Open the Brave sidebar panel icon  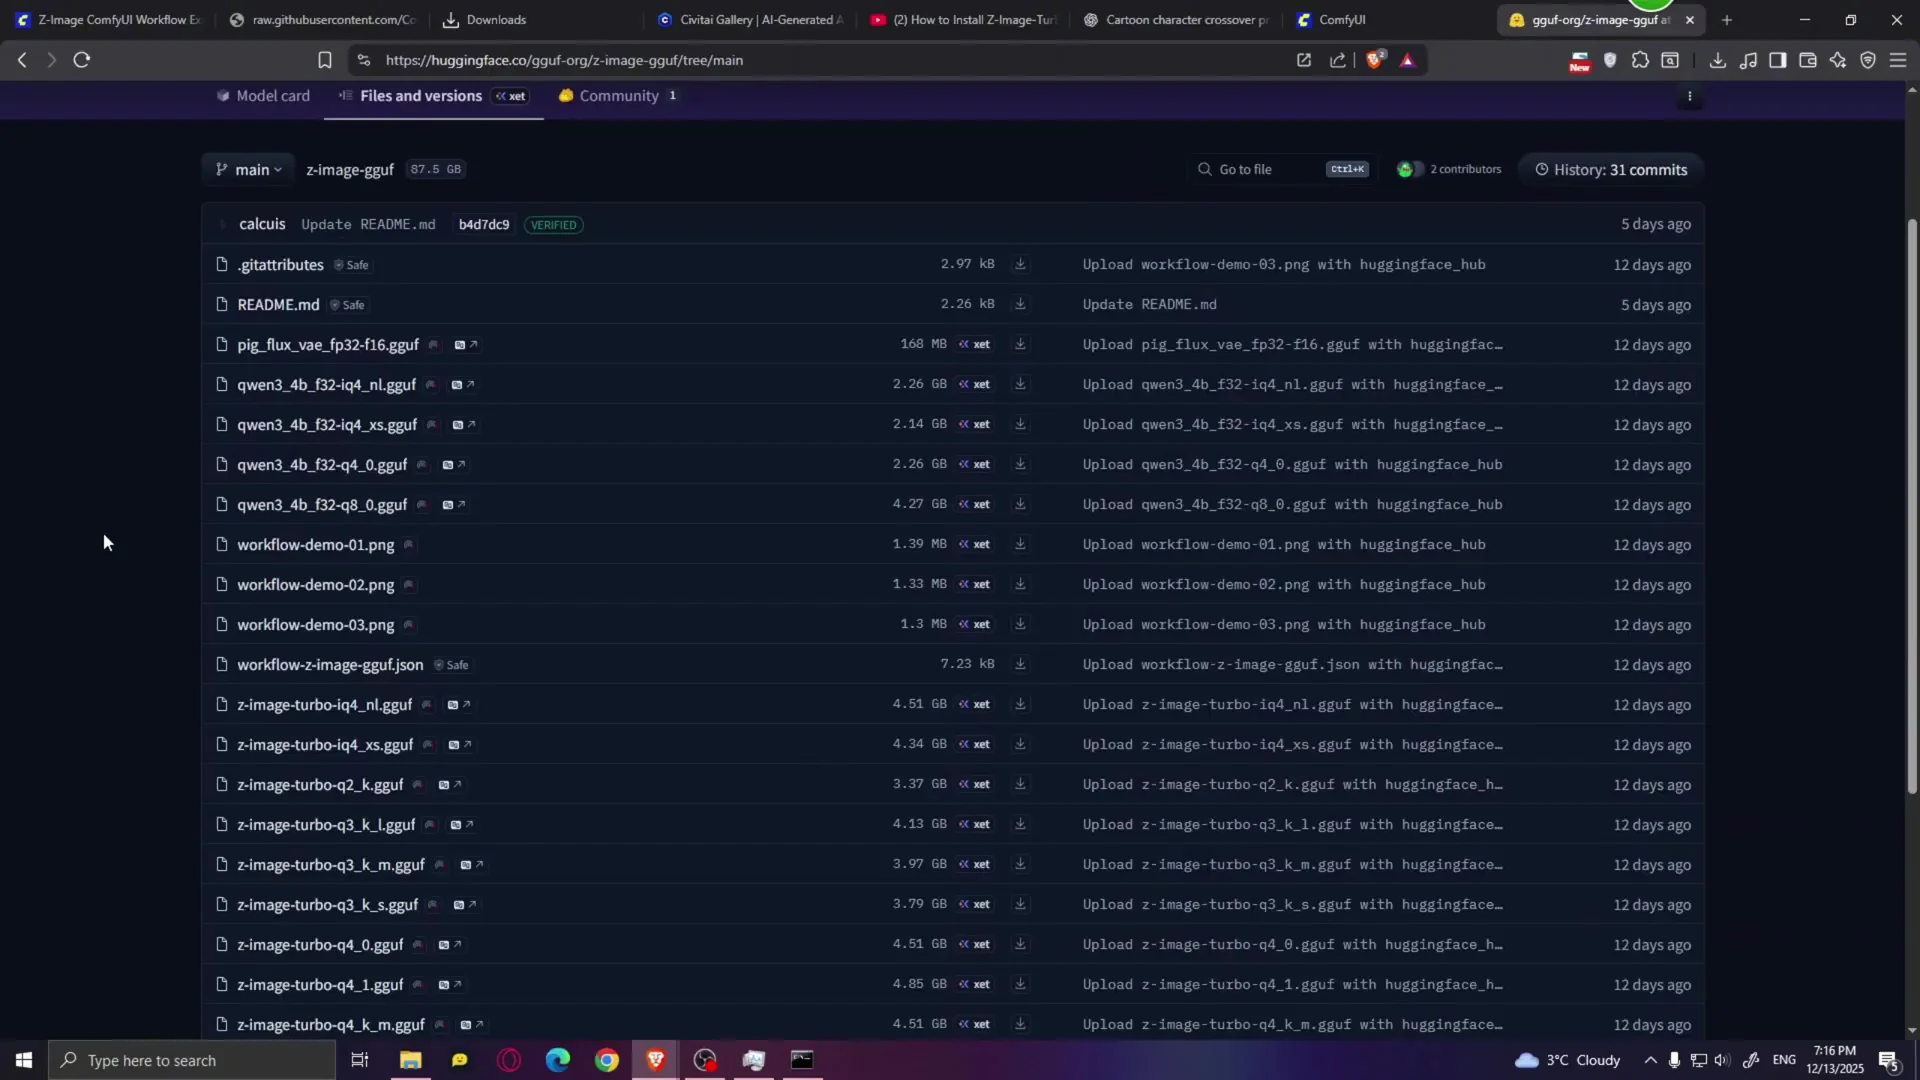click(x=1777, y=60)
